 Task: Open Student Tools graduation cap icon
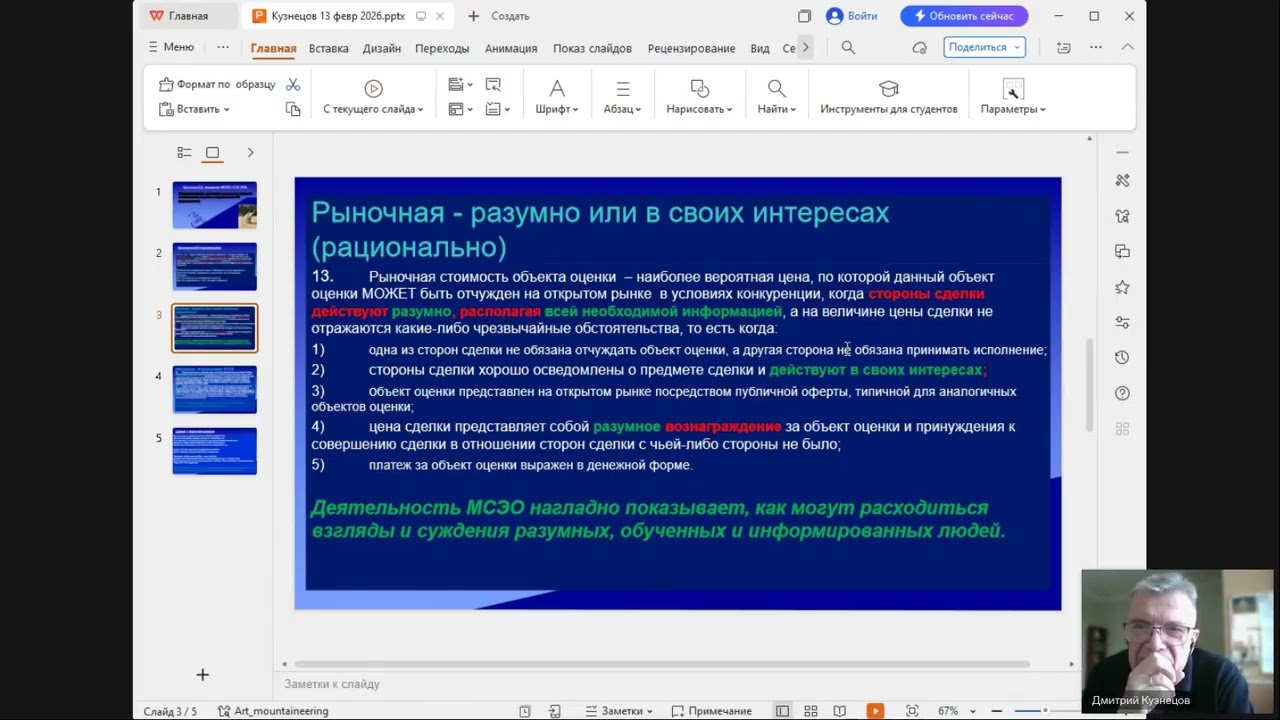pos(888,88)
